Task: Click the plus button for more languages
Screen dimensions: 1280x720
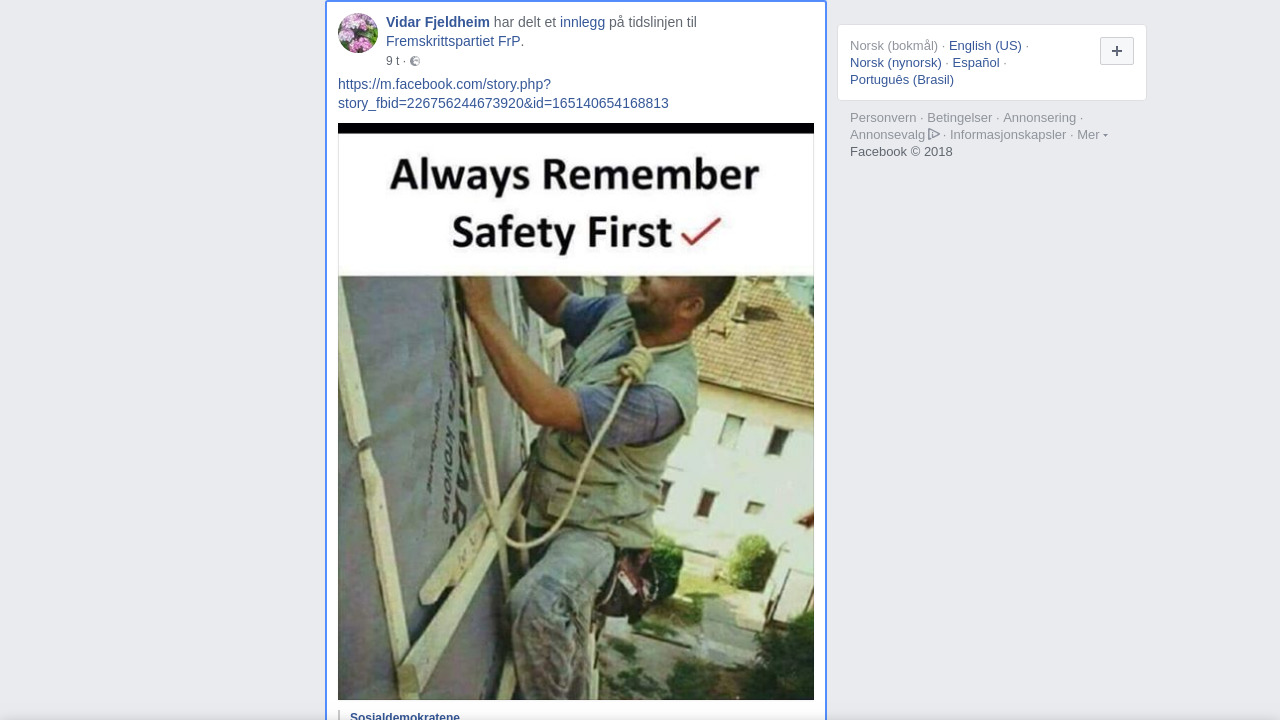Action: (1117, 51)
